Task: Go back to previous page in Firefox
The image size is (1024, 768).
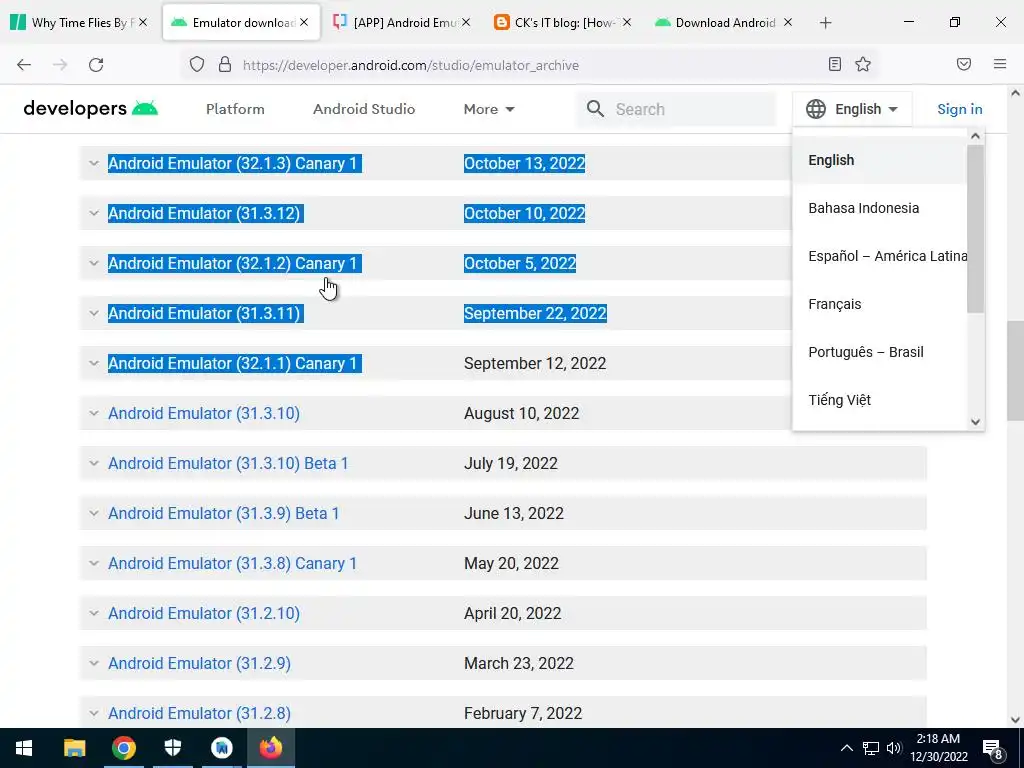Action: tap(24, 65)
